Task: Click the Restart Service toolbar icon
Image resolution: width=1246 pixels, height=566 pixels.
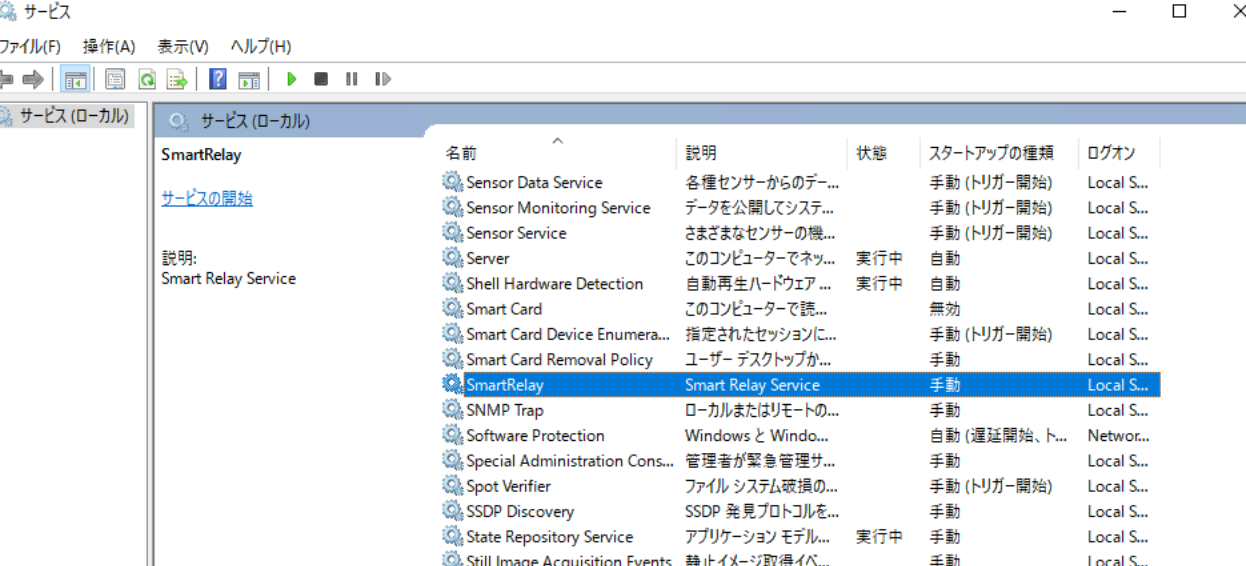Action: pos(382,79)
